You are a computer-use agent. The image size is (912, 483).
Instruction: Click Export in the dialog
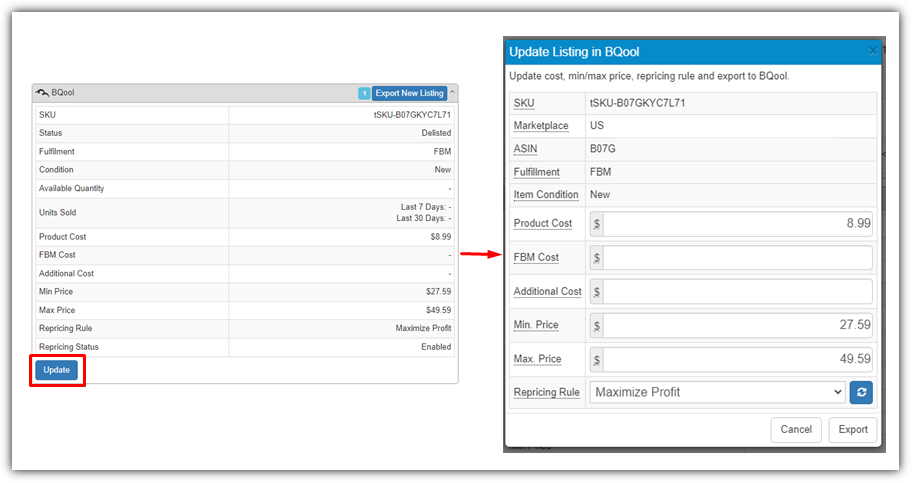(853, 429)
